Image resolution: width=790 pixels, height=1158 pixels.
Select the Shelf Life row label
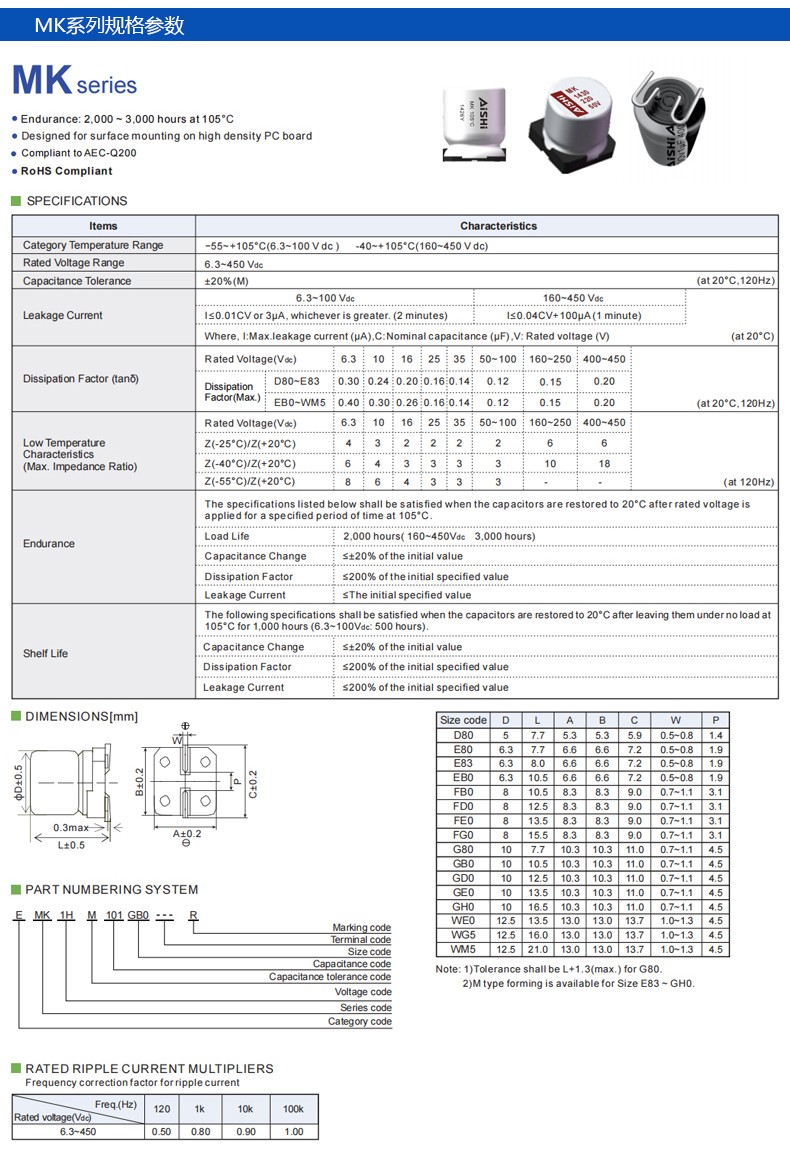coord(46,653)
